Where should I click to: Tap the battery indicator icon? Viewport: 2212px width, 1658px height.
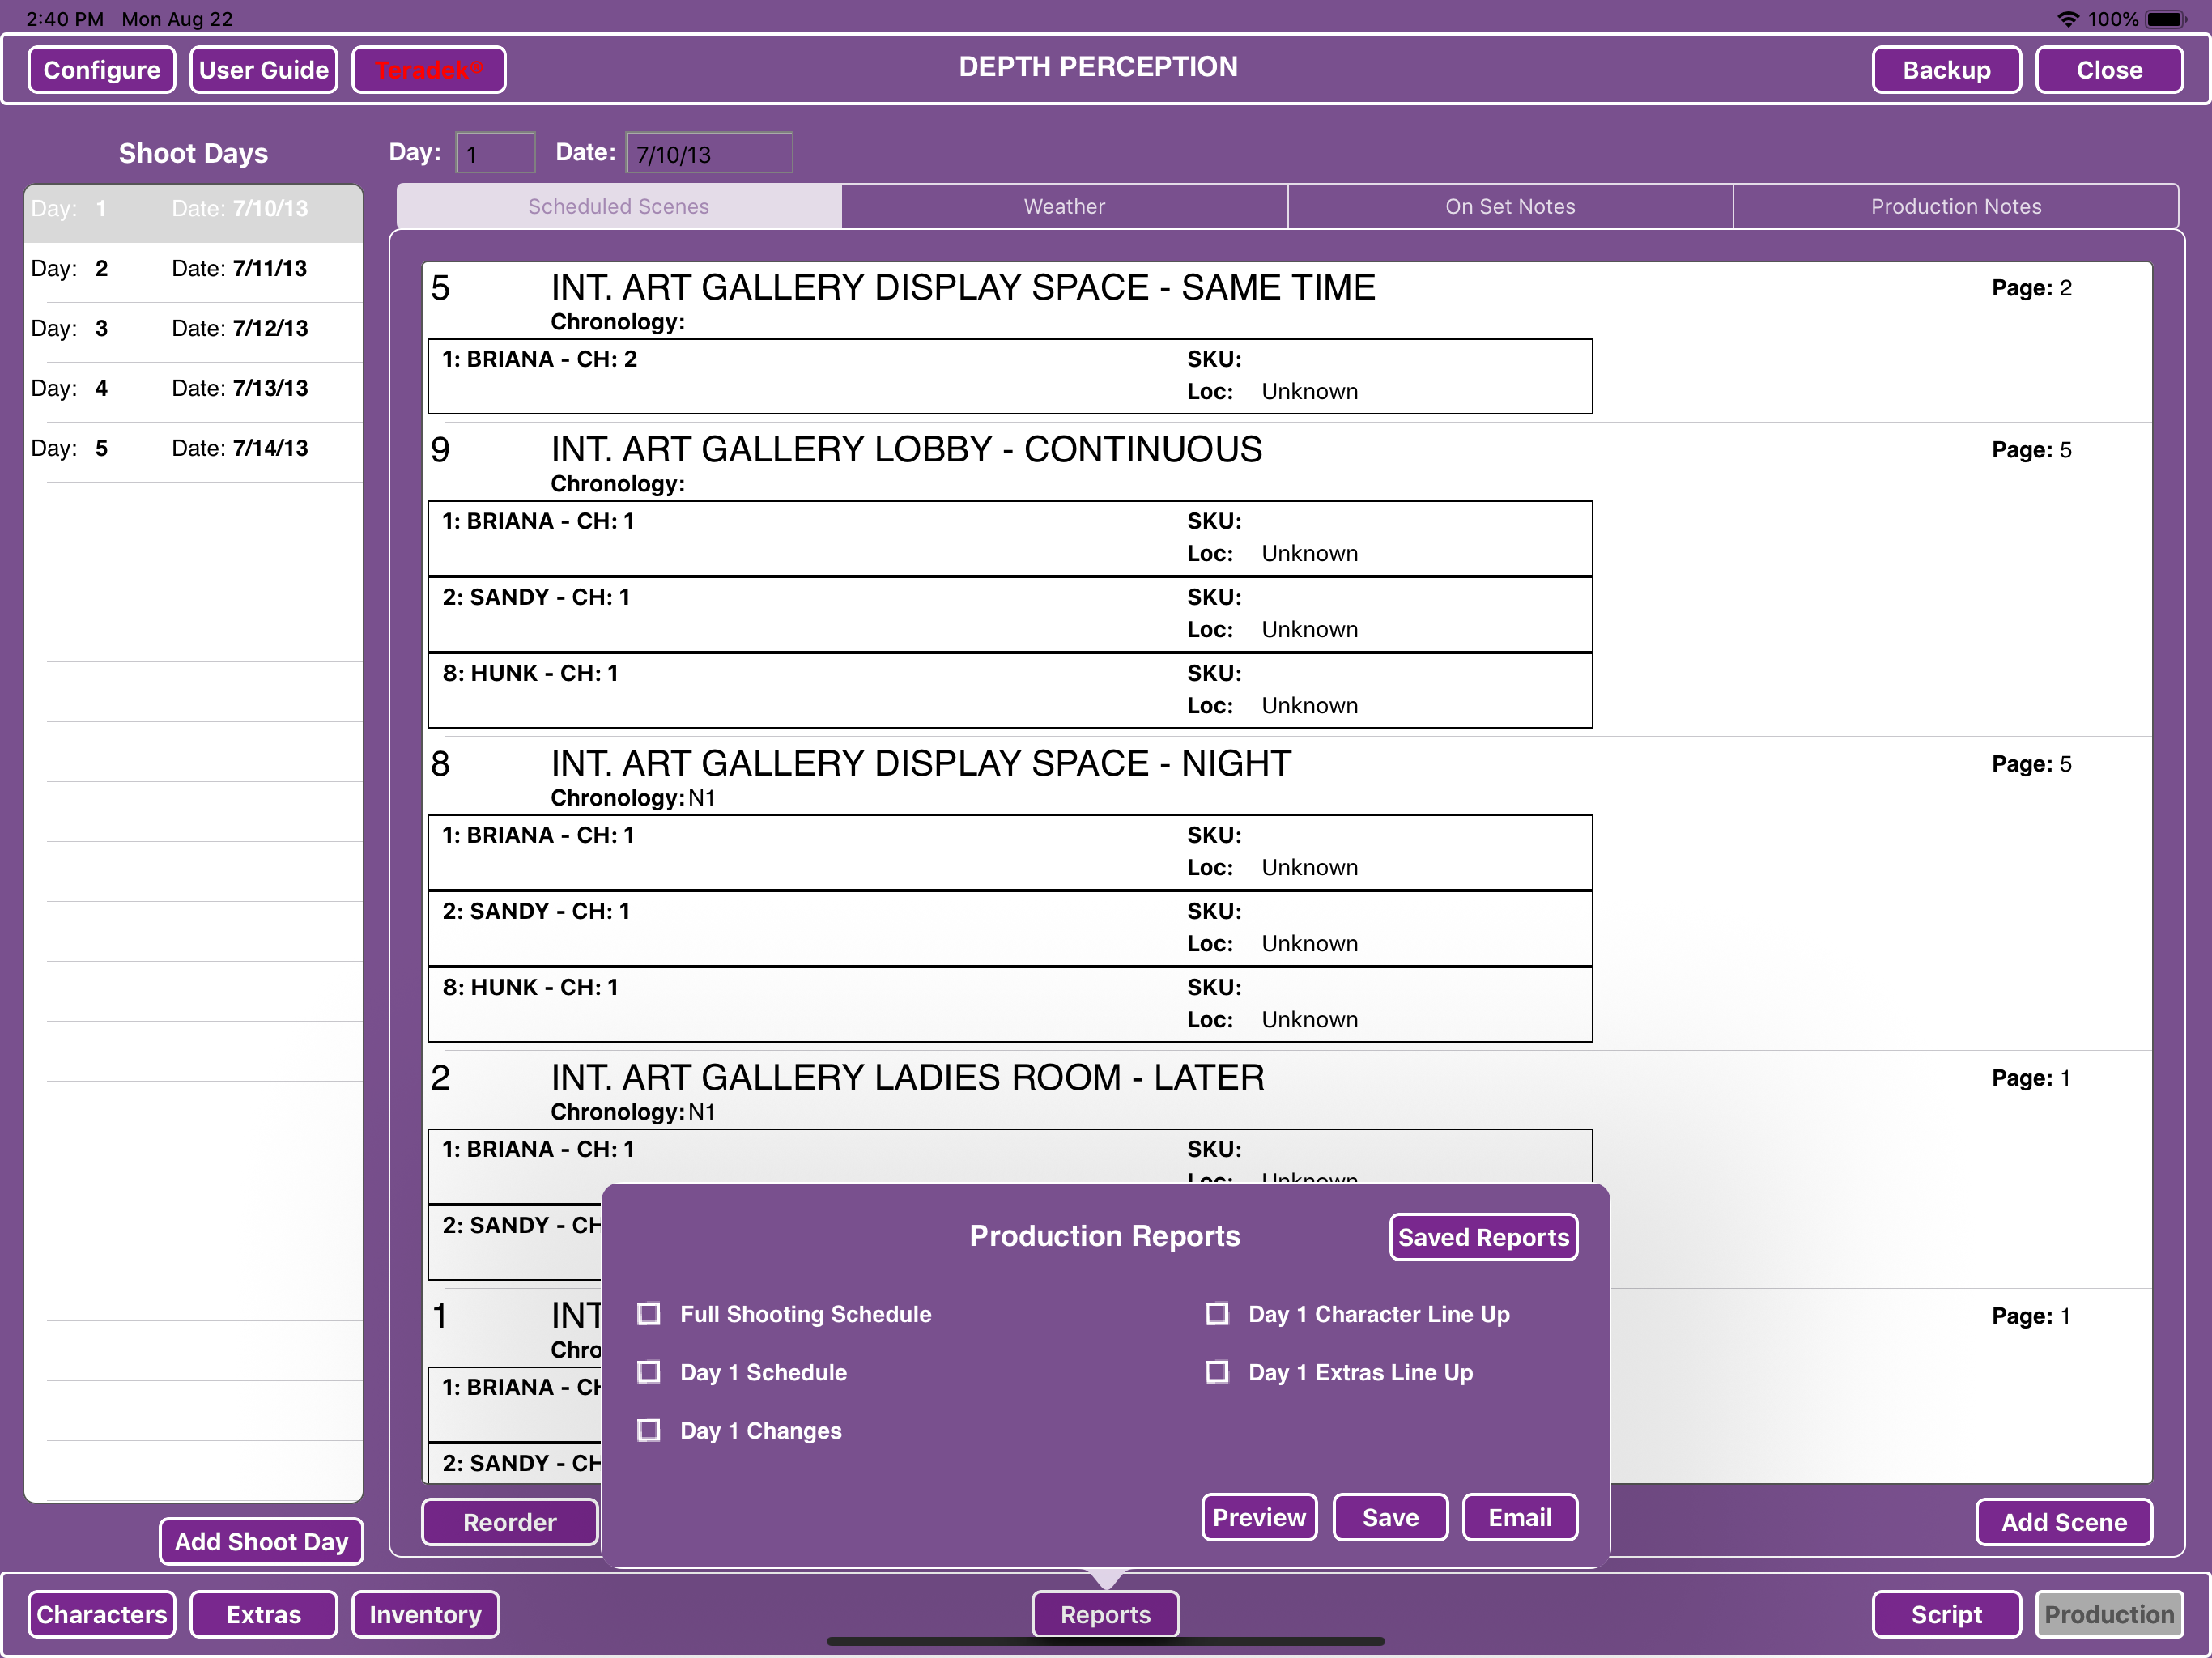point(2166,18)
